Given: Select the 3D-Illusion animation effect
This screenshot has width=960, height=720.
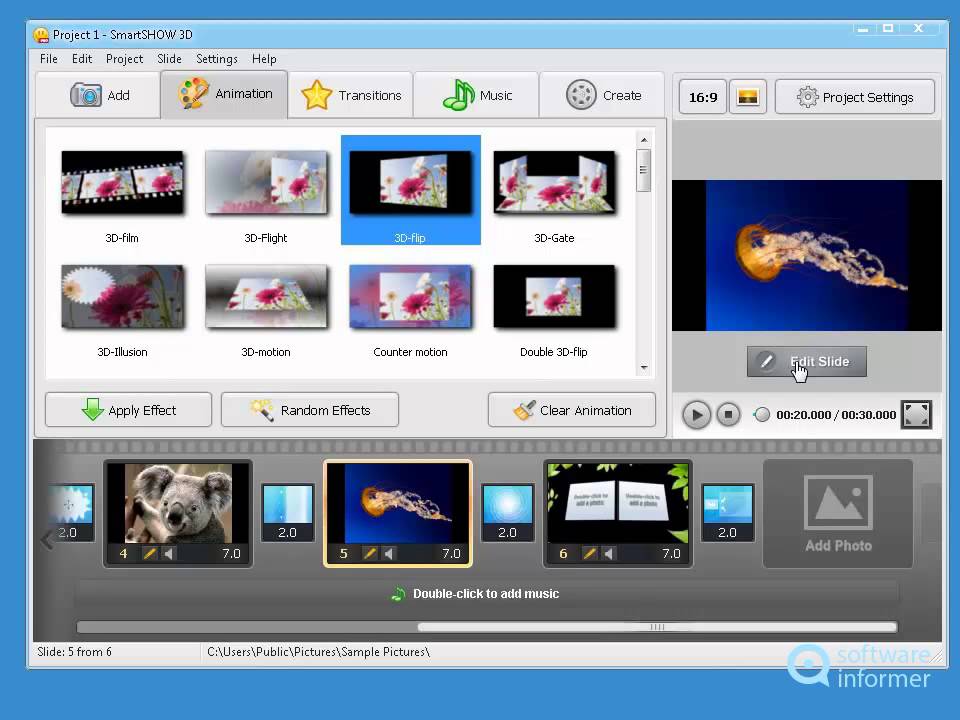Looking at the screenshot, I should 122,306.
